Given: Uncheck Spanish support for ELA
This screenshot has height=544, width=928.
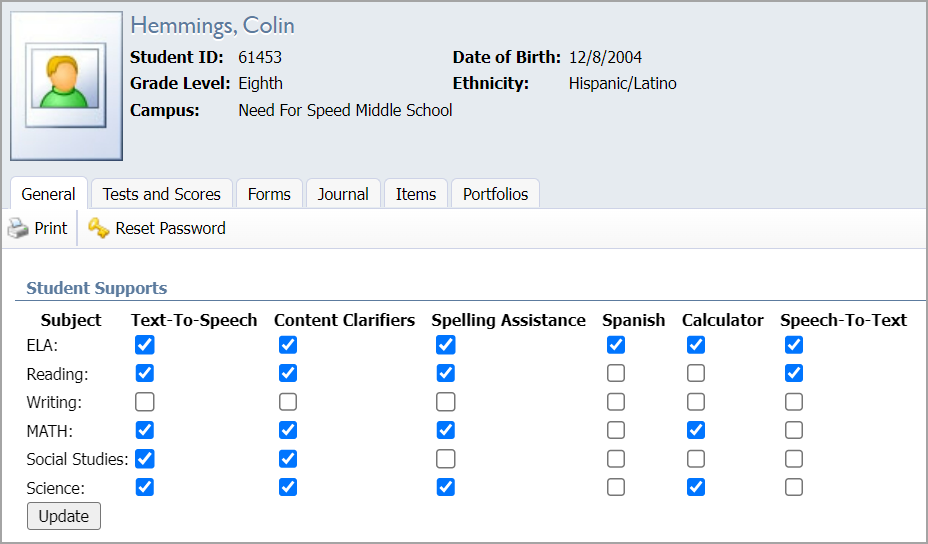Looking at the screenshot, I should (x=616, y=345).
